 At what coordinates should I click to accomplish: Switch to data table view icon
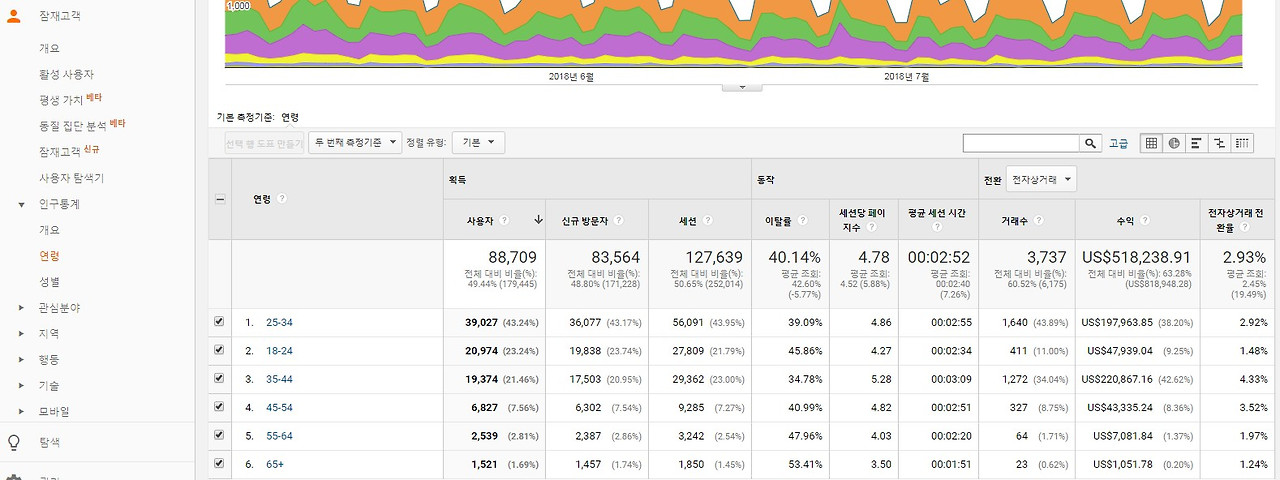point(1151,143)
